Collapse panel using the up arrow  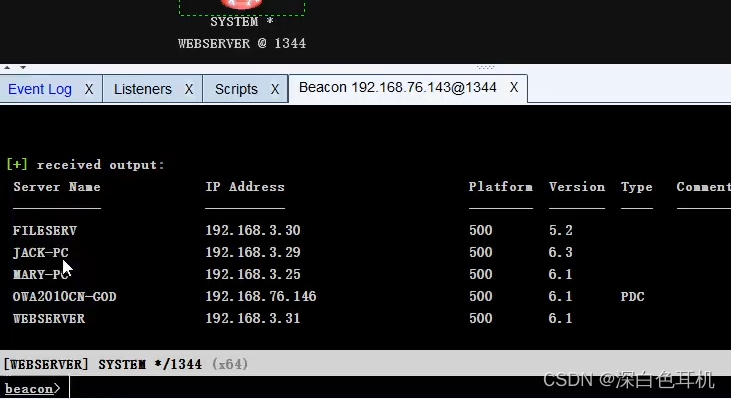[7, 68]
